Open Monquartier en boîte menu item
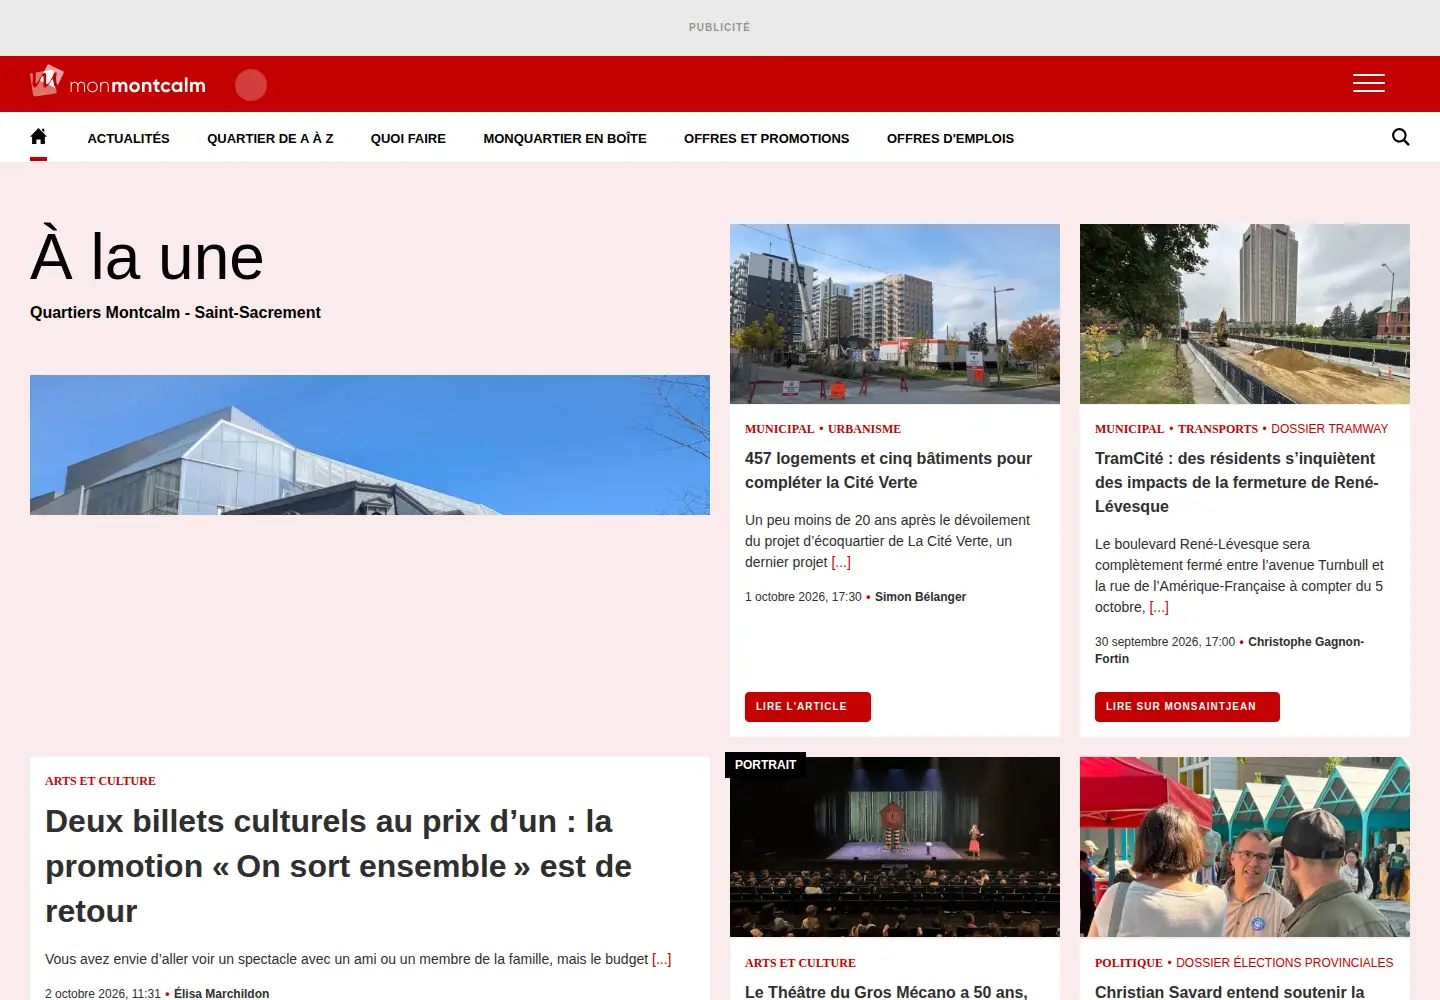The height and width of the screenshot is (1000, 1440). tap(565, 139)
